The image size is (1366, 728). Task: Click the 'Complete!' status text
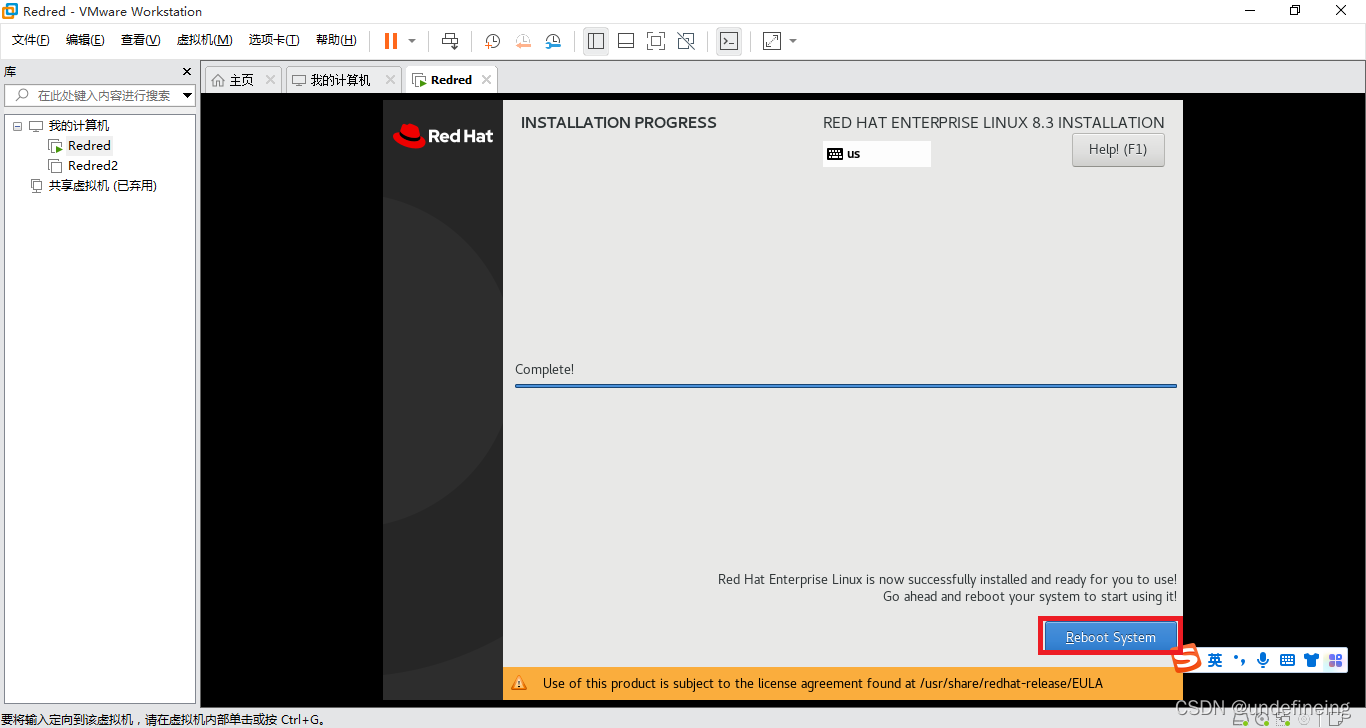[x=544, y=370]
